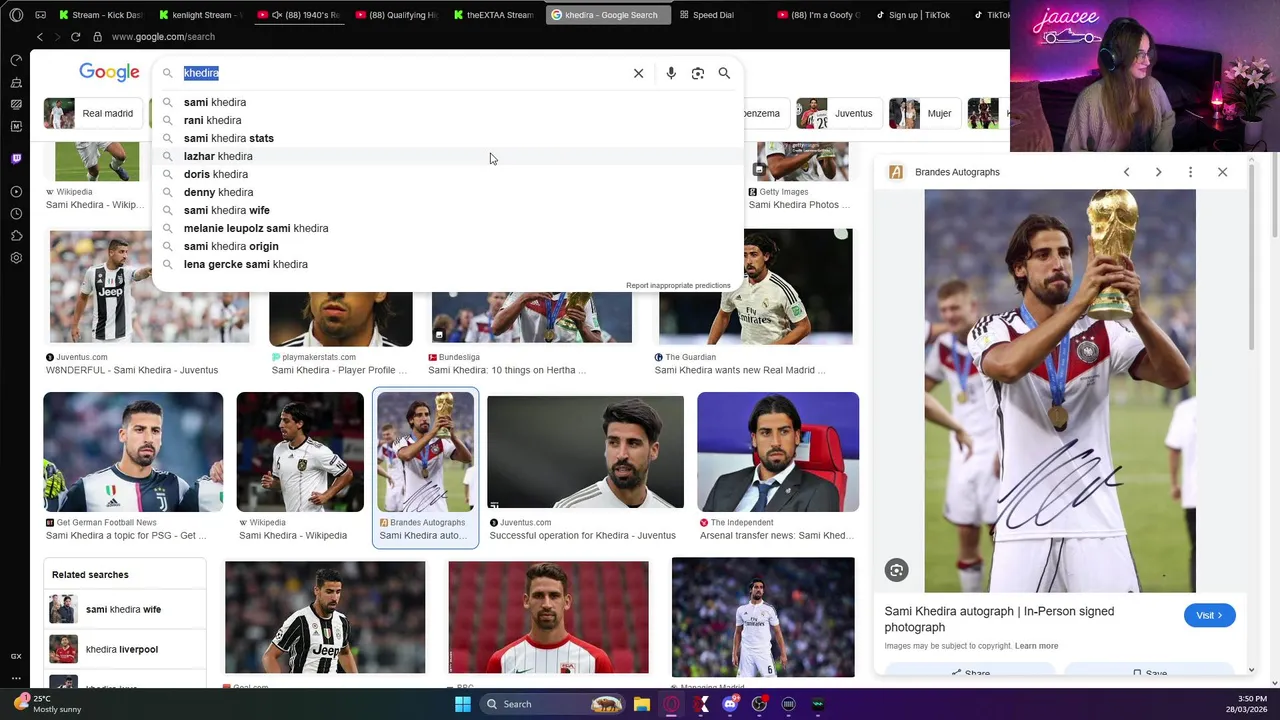Show previous image in preview panel
The image size is (1280, 720).
click(1126, 172)
